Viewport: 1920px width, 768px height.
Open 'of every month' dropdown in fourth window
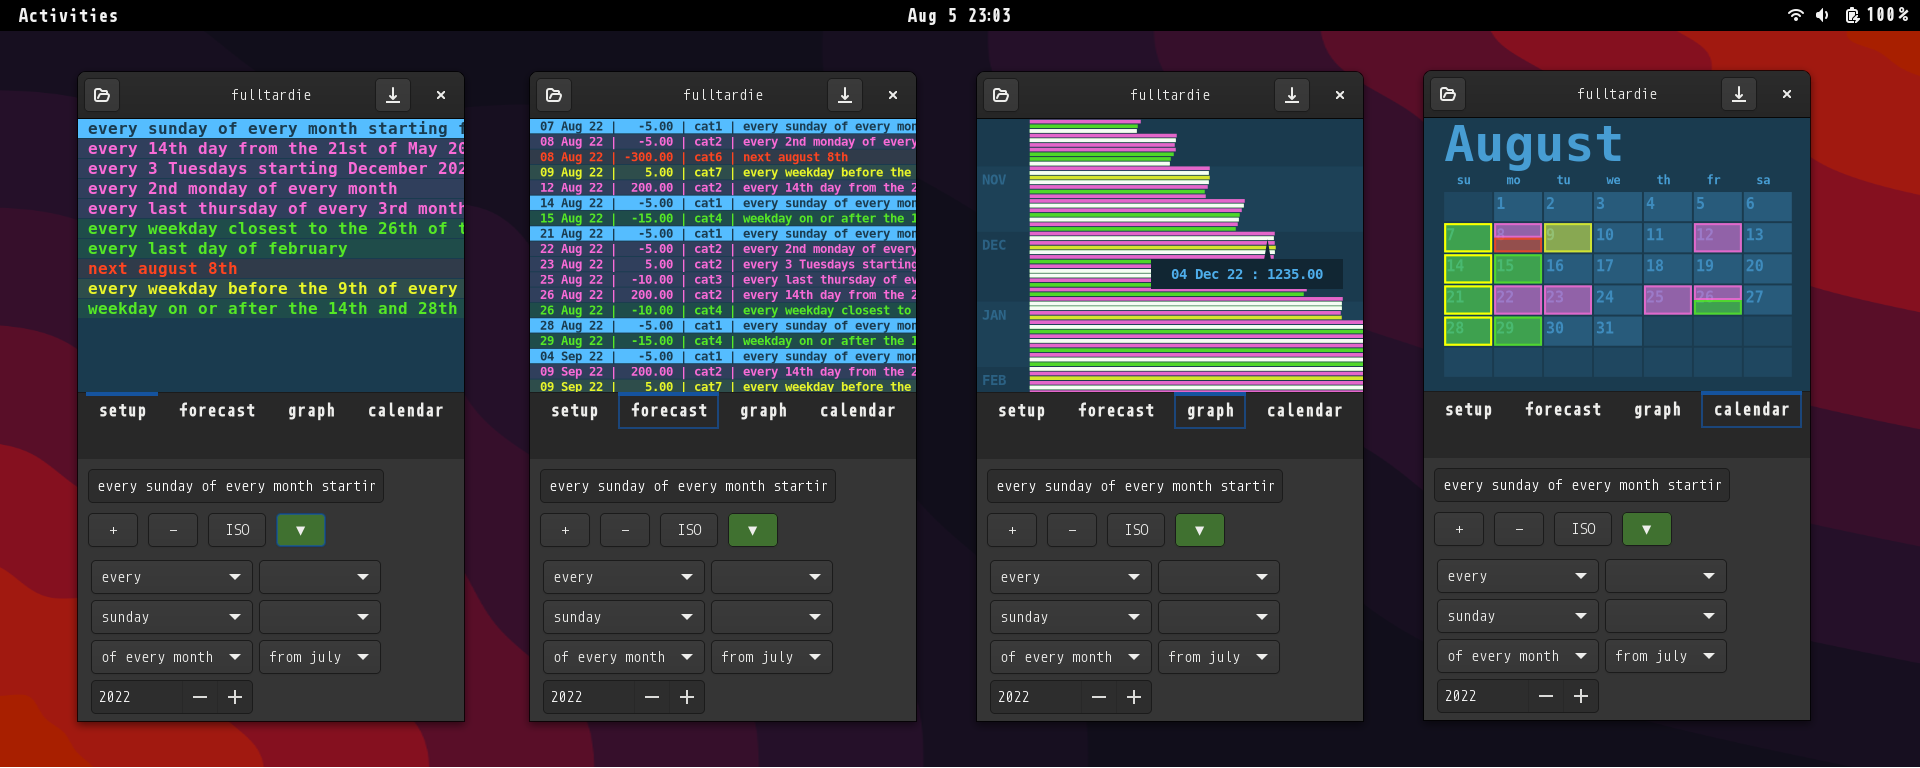coord(1518,656)
